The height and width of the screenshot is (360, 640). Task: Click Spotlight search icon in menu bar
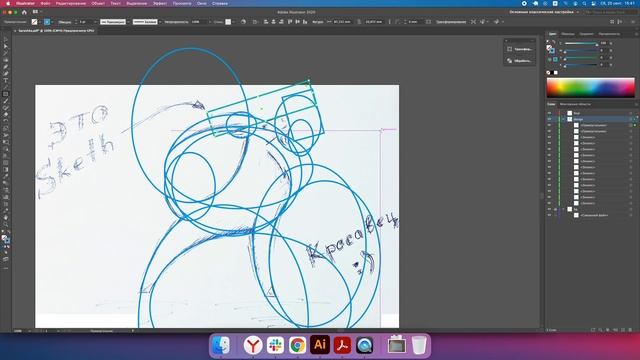point(584,3)
